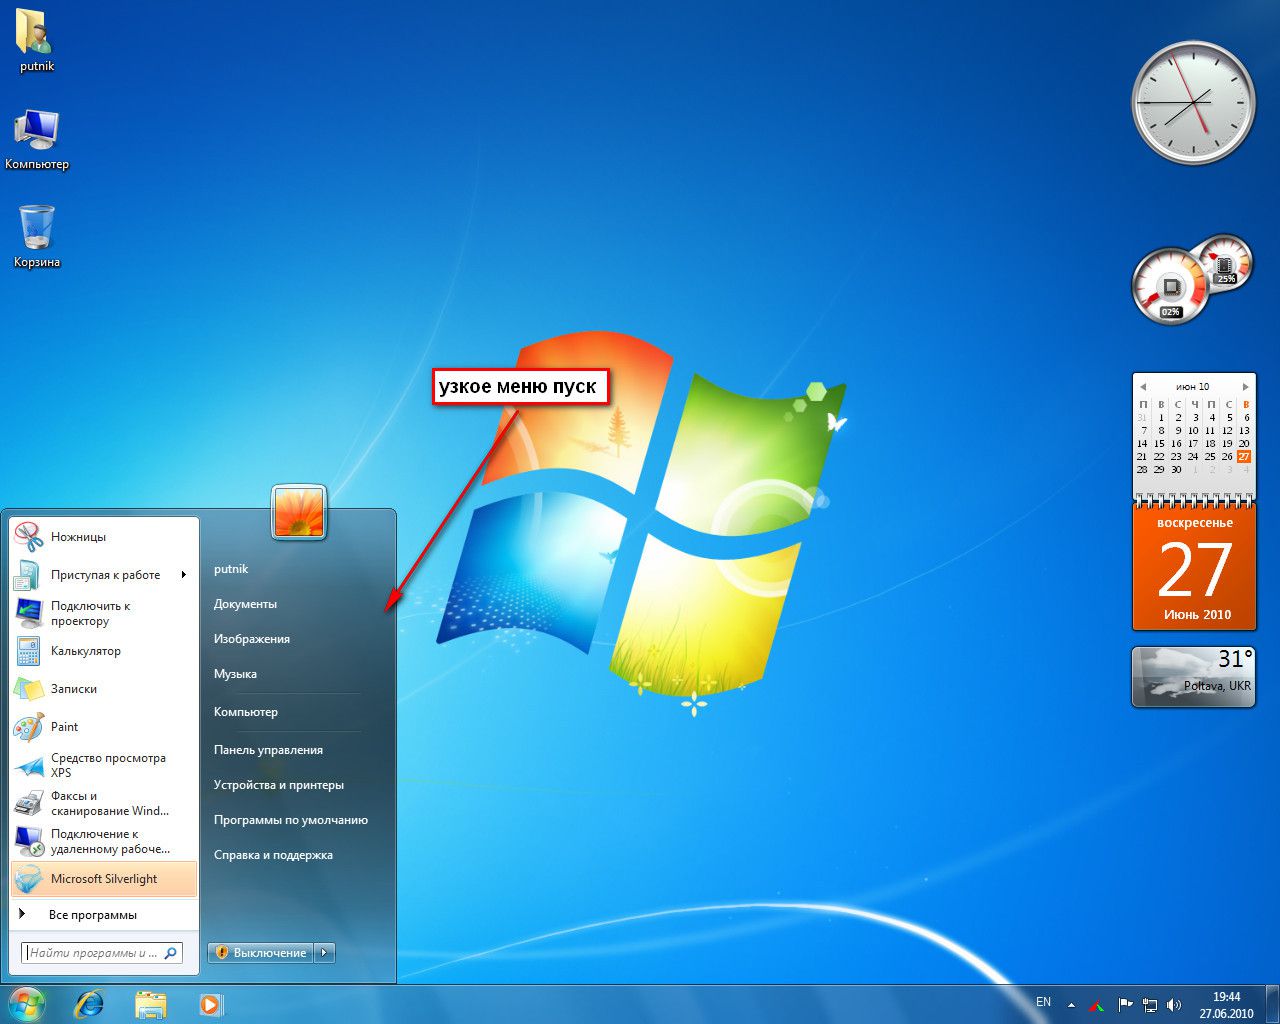Open the arrow next to Выключение button
This screenshot has width=1280, height=1024.
pyautogui.click(x=324, y=953)
